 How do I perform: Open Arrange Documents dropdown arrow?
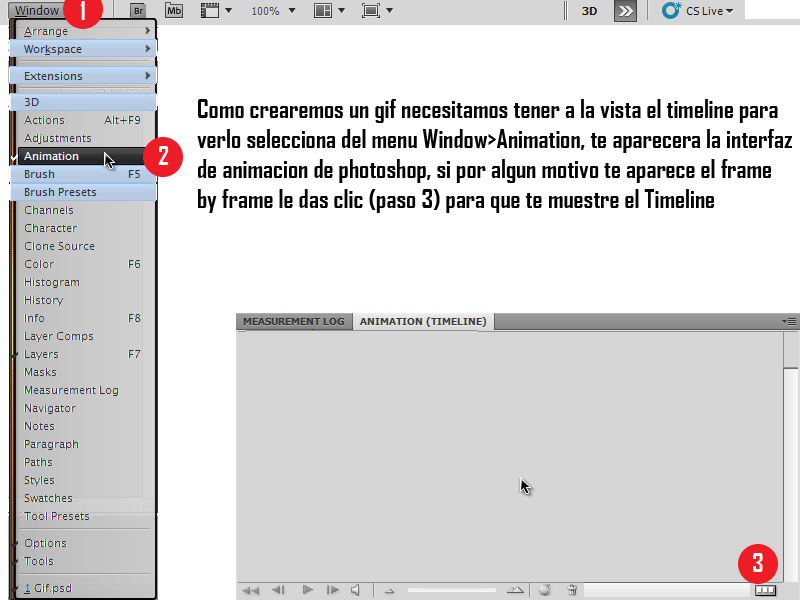point(341,11)
